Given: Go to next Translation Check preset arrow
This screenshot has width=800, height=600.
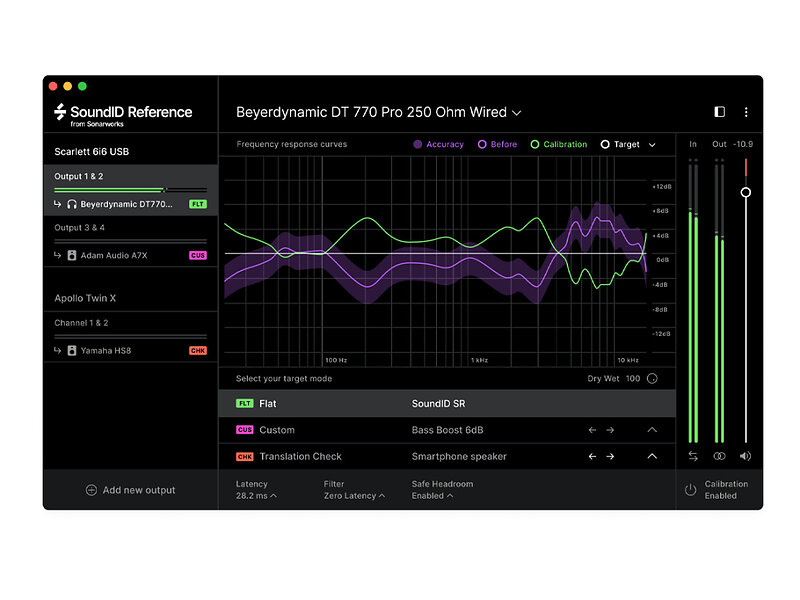Looking at the screenshot, I should click(x=610, y=456).
